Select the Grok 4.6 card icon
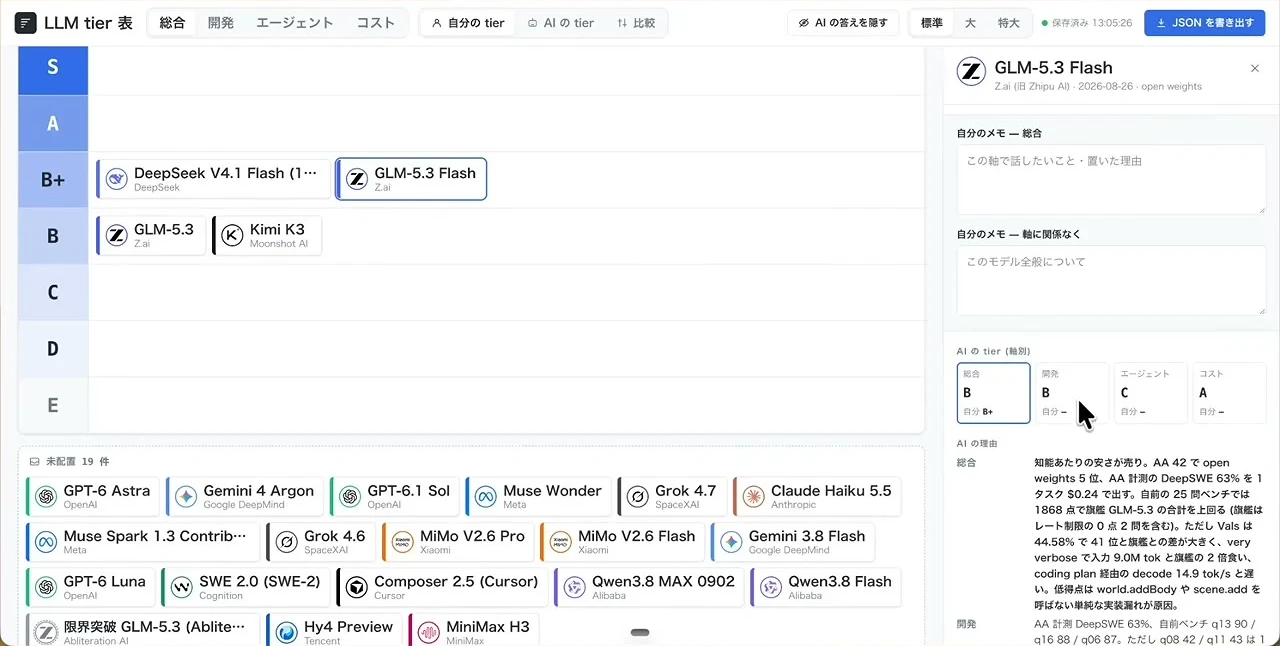The image size is (1280, 646). (286, 542)
